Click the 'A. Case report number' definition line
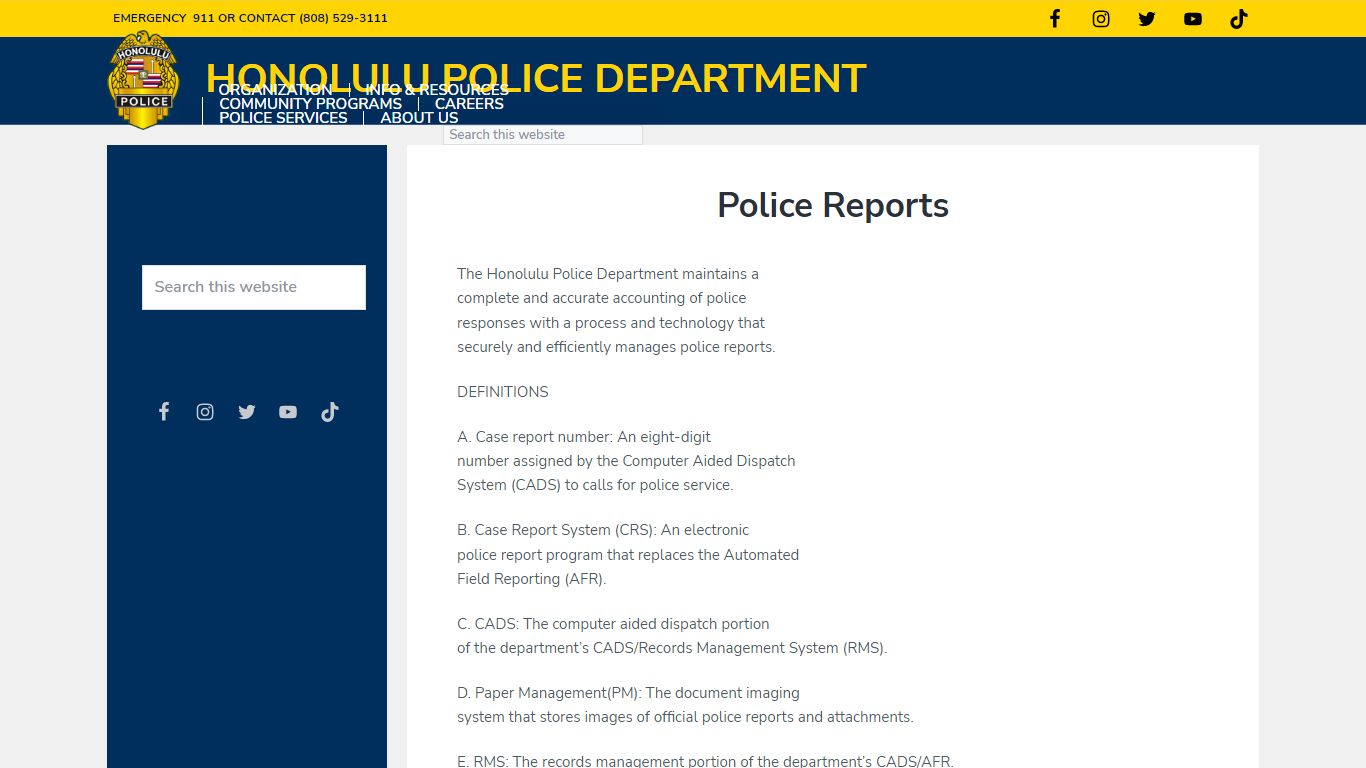Viewport: 1366px width, 768px height. [584, 437]
